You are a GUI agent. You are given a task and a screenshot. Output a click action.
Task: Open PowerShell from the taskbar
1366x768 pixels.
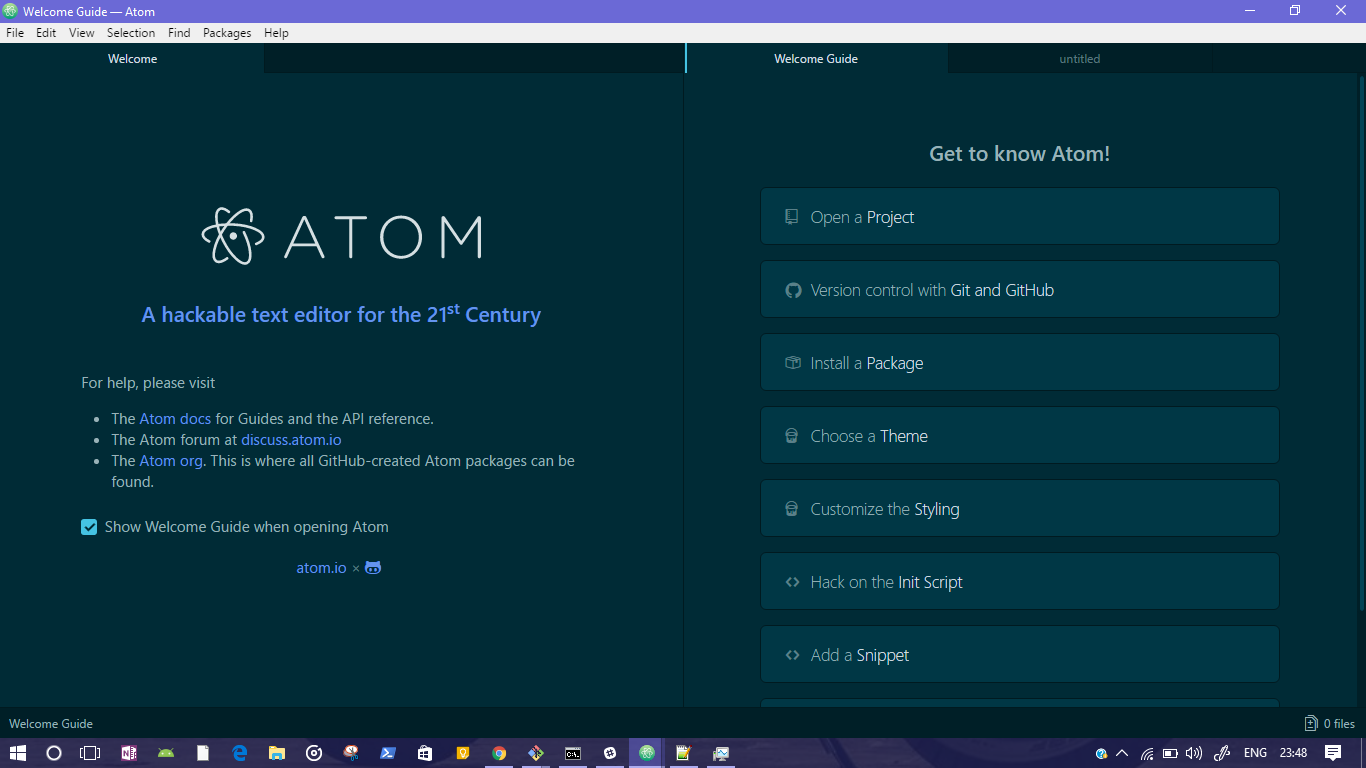pyautogui.click(x=387, y=753)
